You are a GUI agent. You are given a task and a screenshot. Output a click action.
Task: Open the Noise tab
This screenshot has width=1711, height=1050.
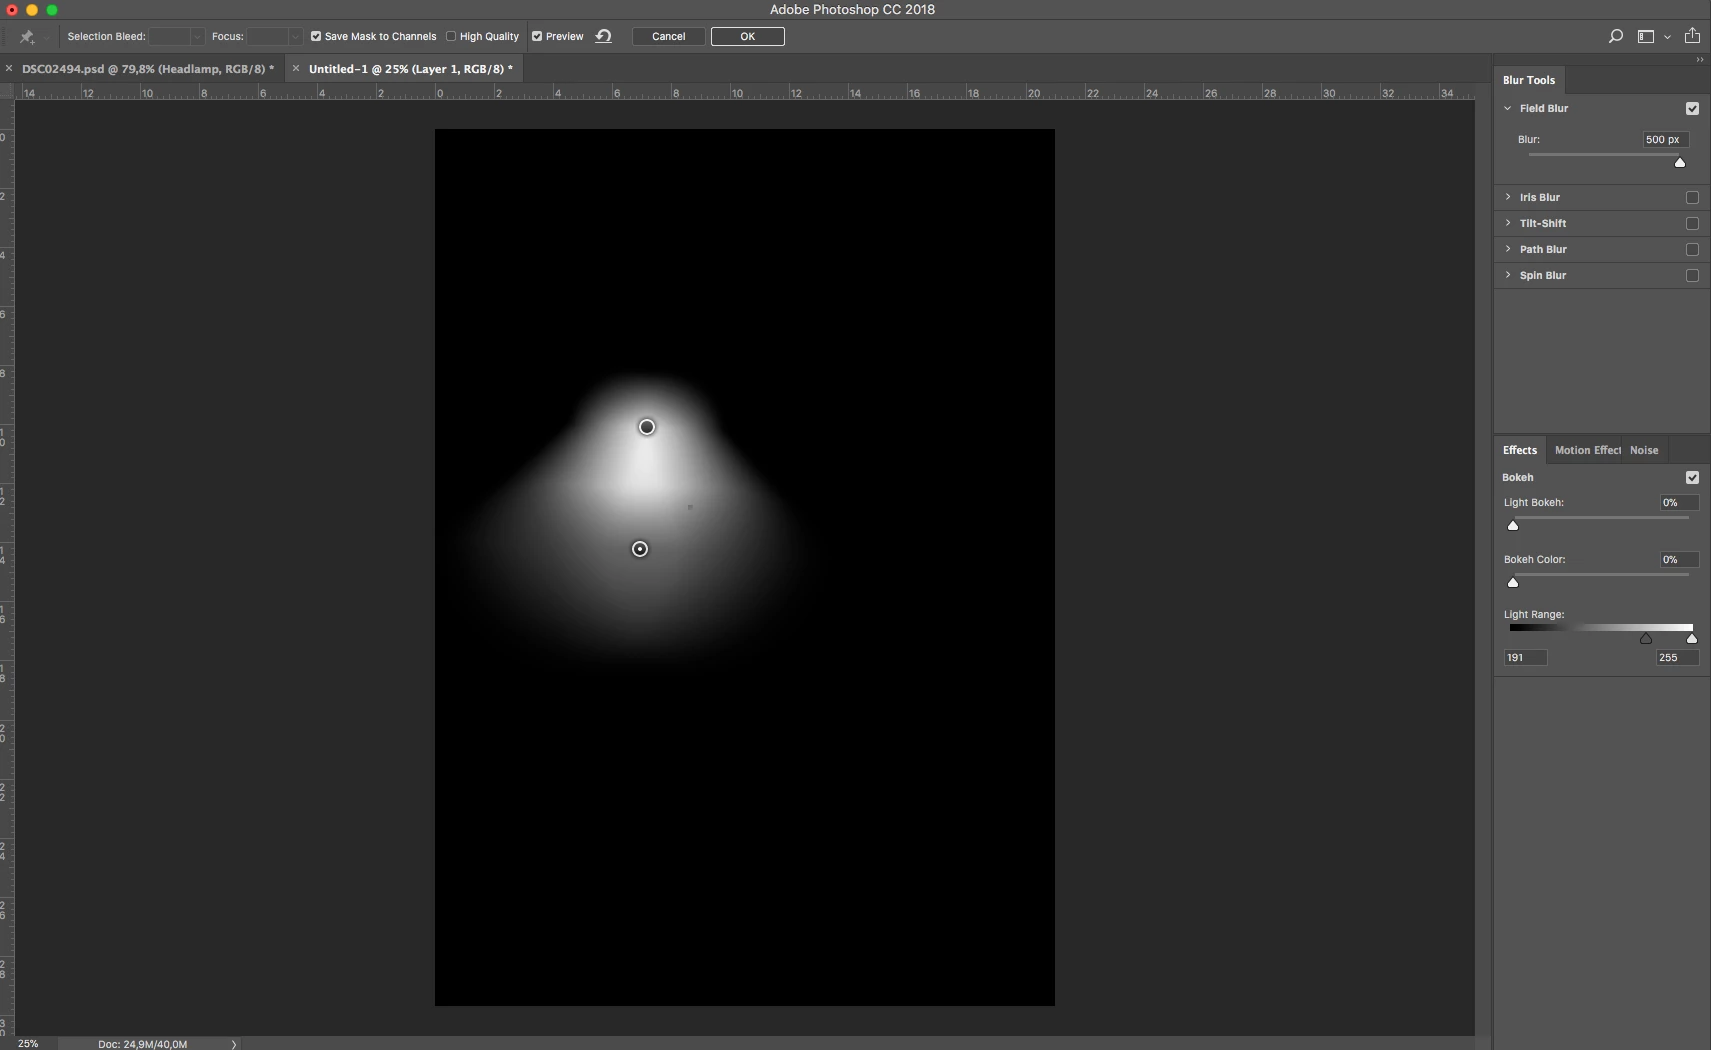coord(1644,450)
